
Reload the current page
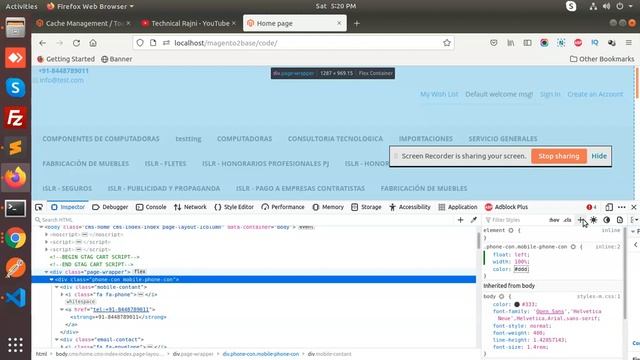(x=76, y=43)
